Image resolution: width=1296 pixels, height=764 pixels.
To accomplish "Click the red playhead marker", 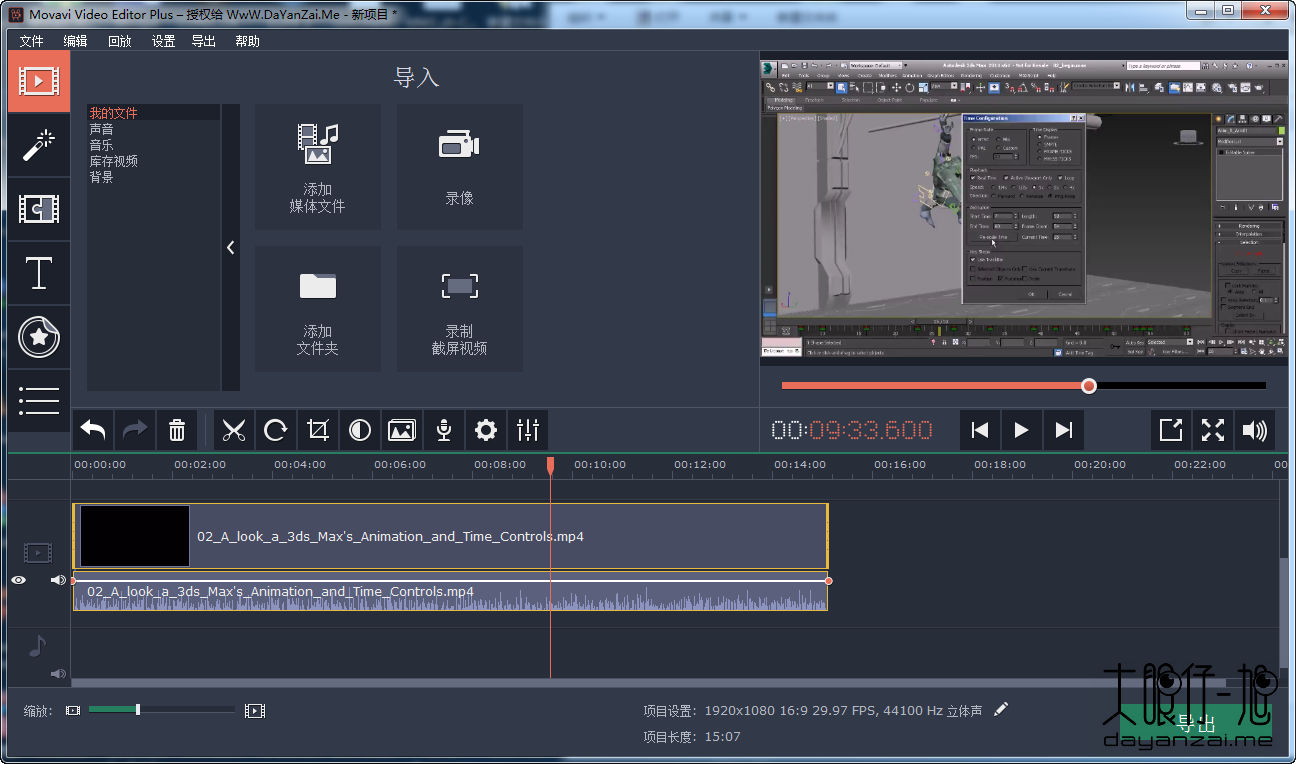I will [x=550, y=465].
